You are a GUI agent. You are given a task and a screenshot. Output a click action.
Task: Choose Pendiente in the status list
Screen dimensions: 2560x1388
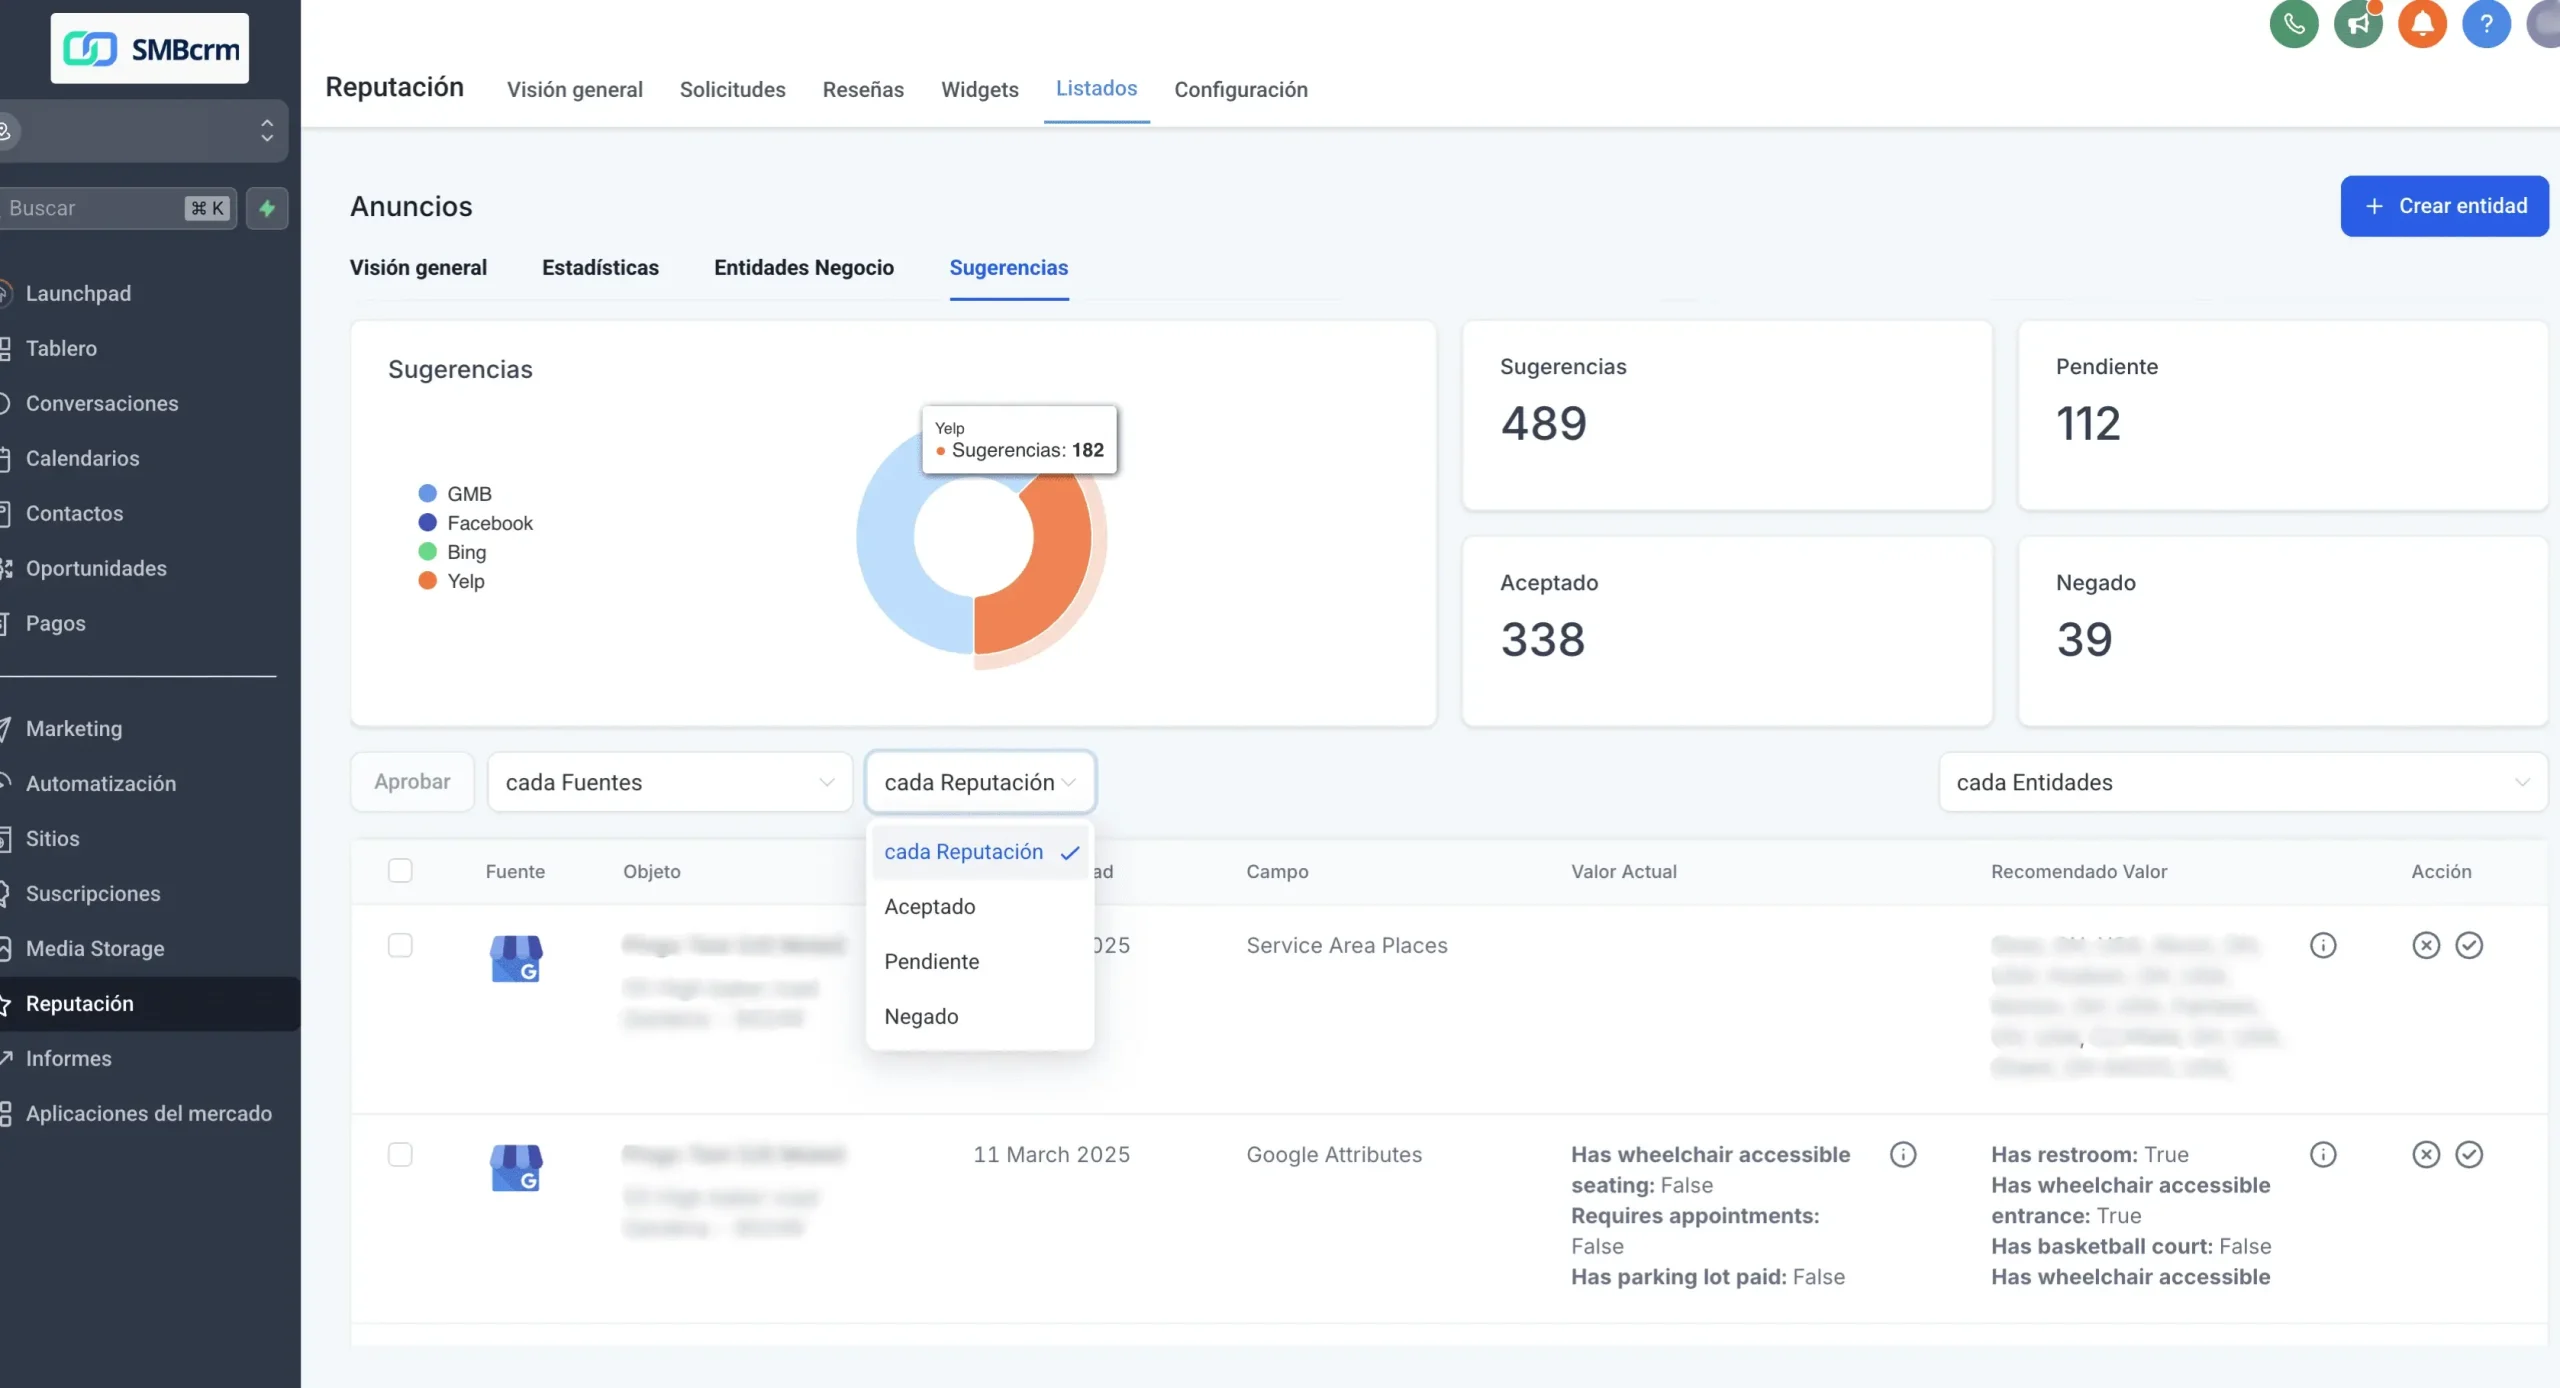[x=980, y=961]
